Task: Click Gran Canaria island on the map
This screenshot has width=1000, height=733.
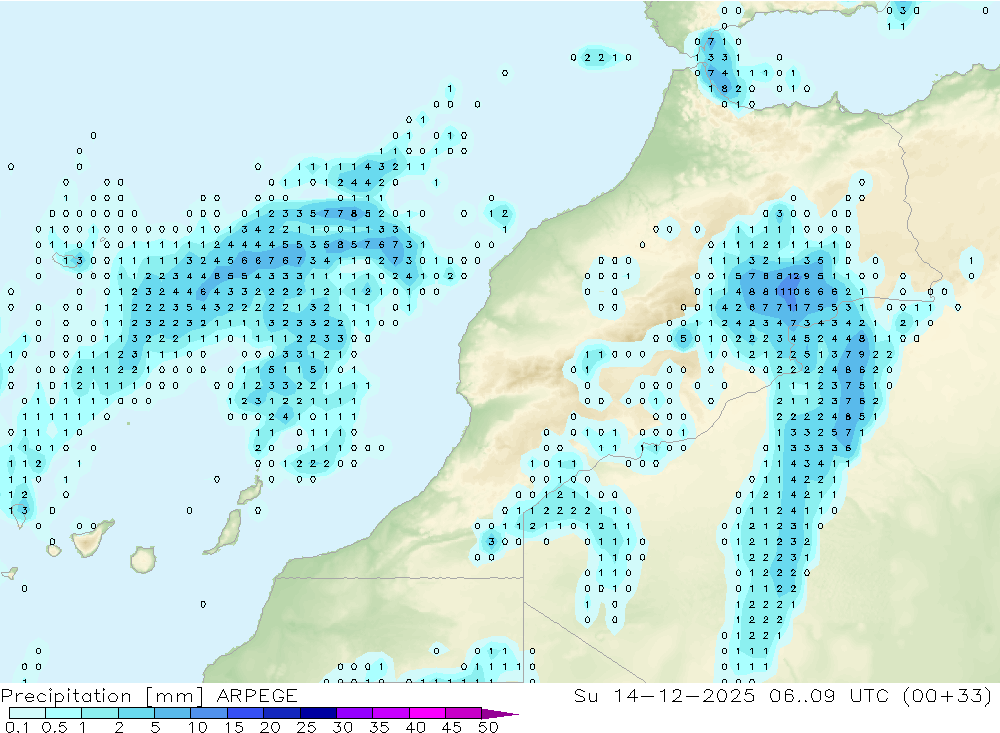Action: pos(143,560)
